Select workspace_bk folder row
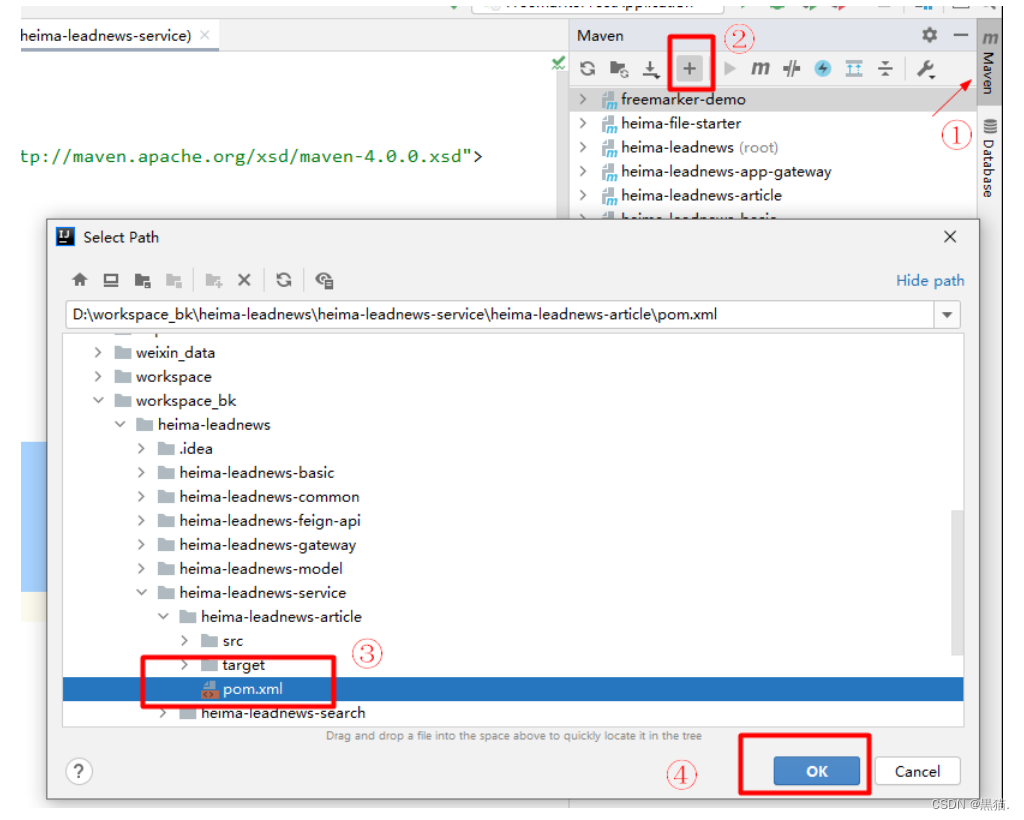 (513, 400)
